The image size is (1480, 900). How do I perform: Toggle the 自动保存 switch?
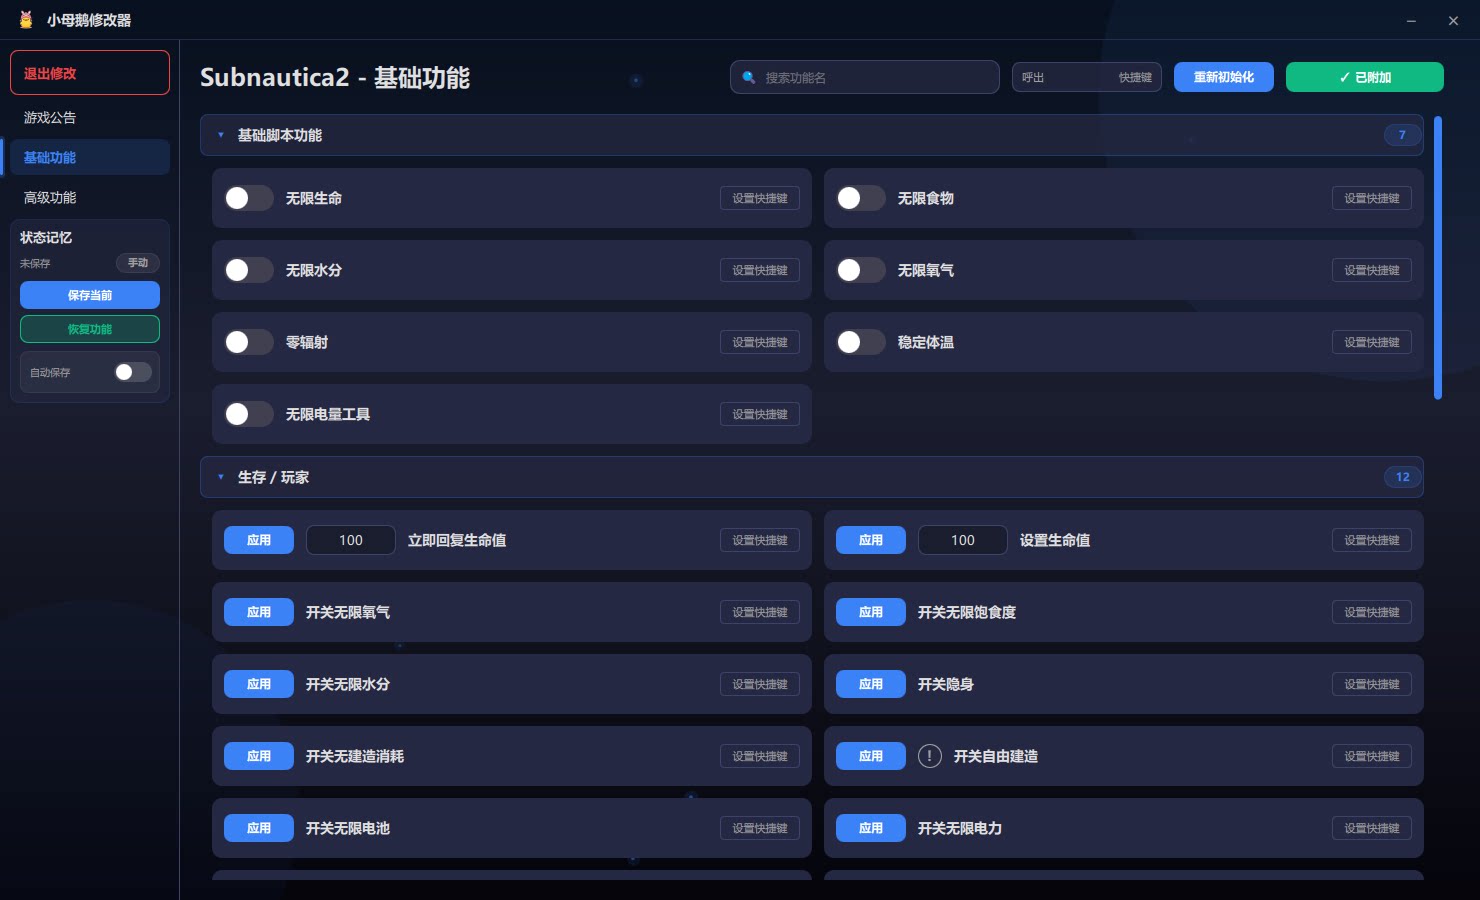pyautogui.click(x=133, y=372)
